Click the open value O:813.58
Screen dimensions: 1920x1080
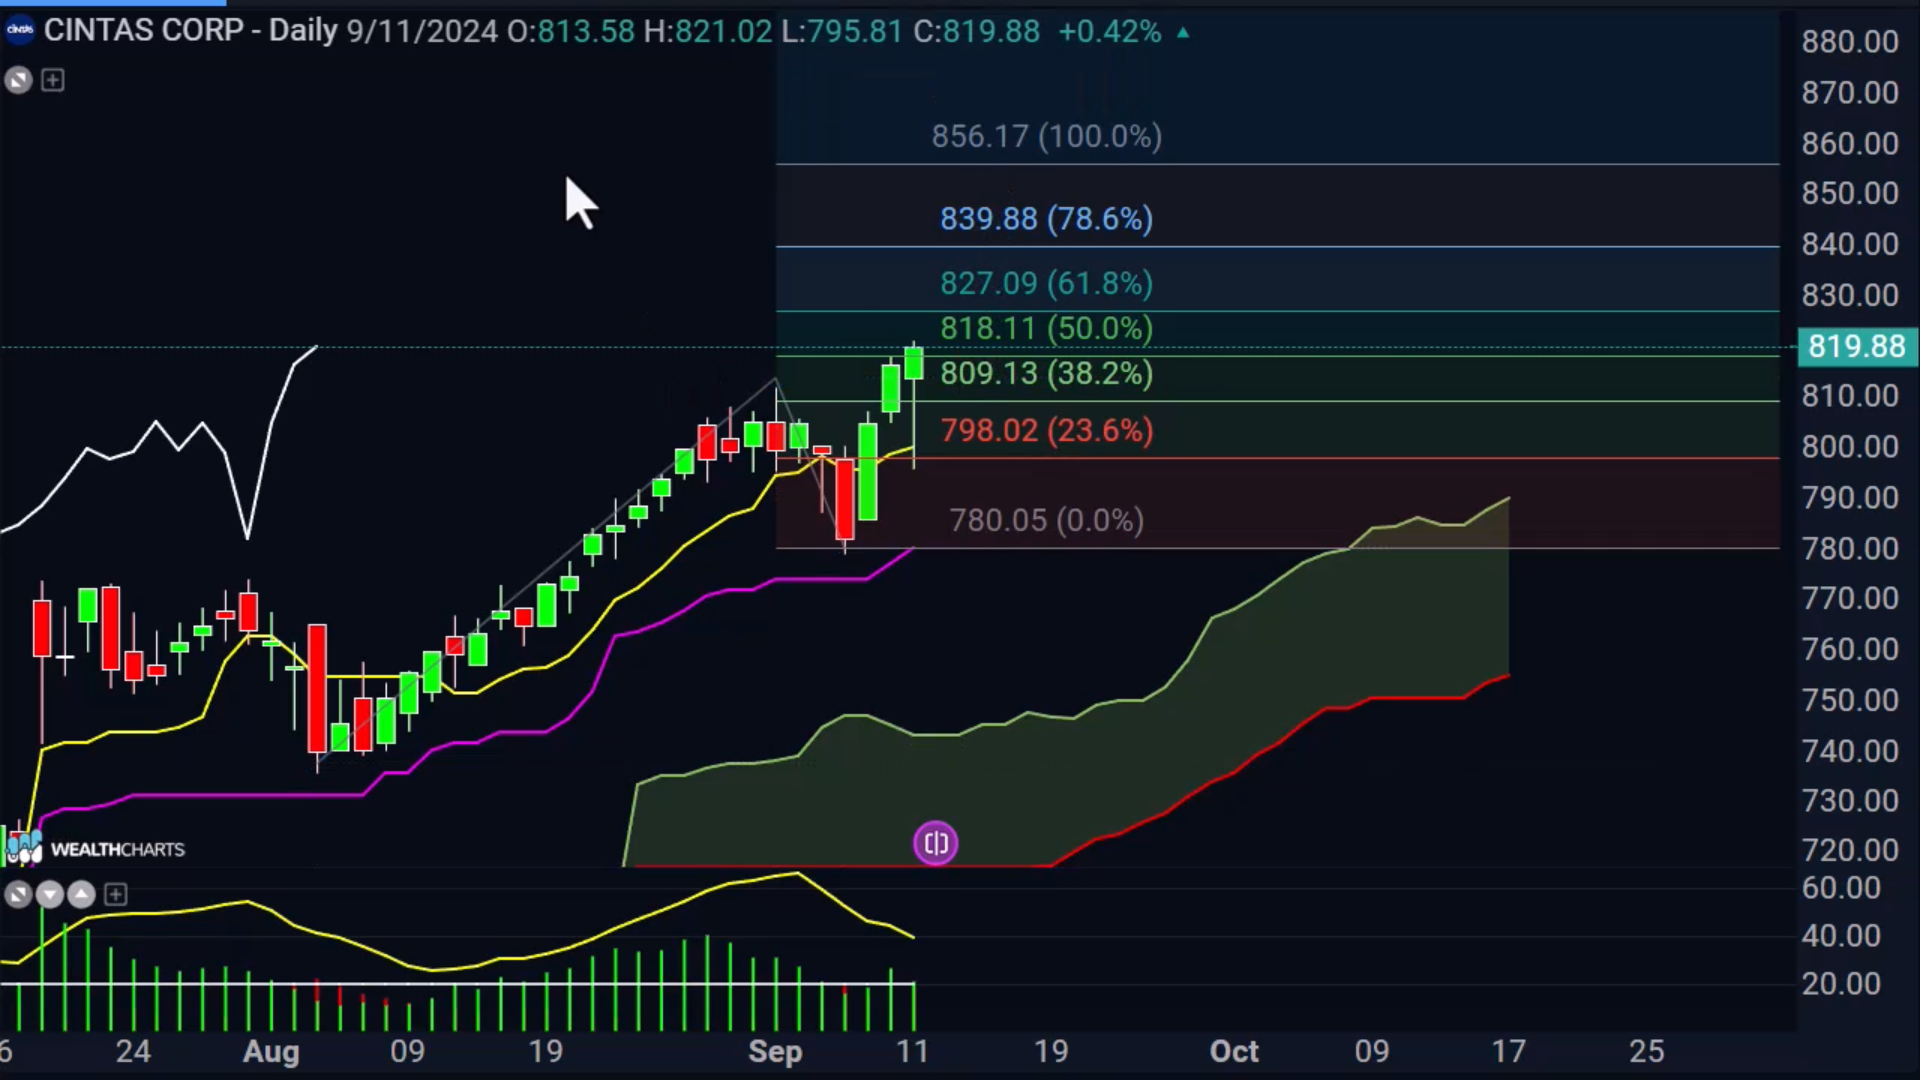(x=570, y=32)
